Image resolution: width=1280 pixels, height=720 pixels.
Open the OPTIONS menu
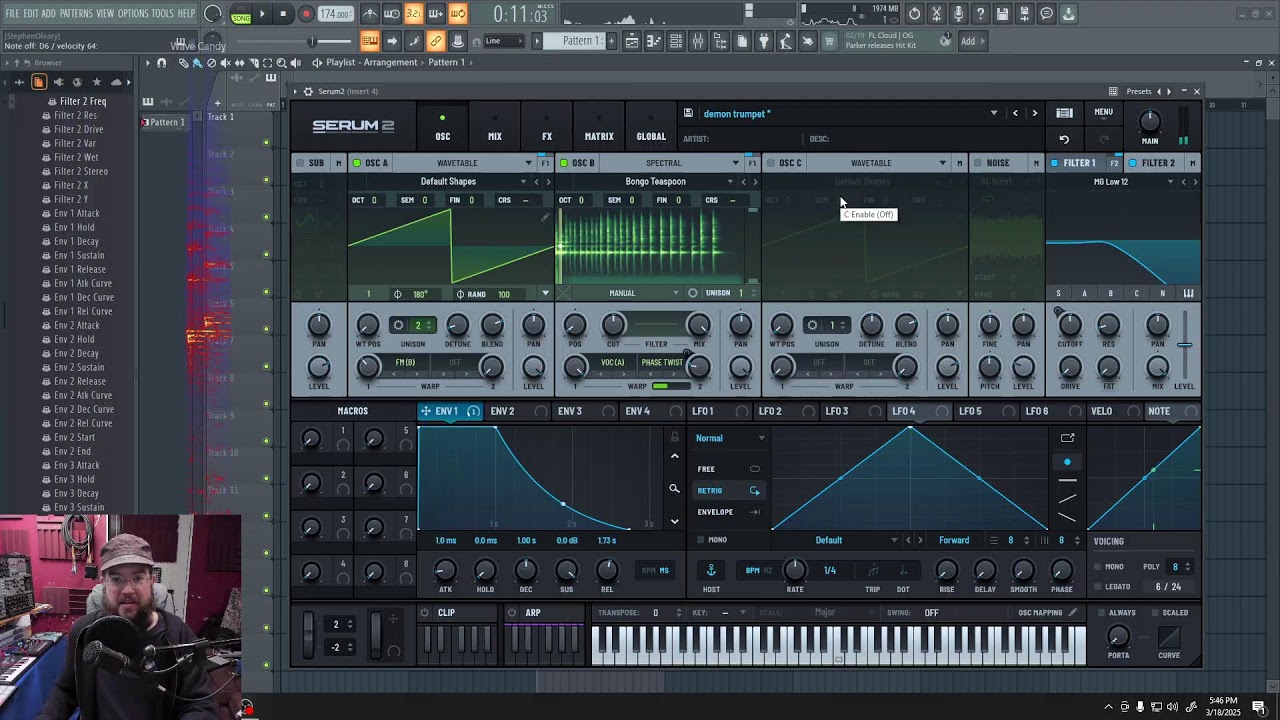(x=133, y=13)
